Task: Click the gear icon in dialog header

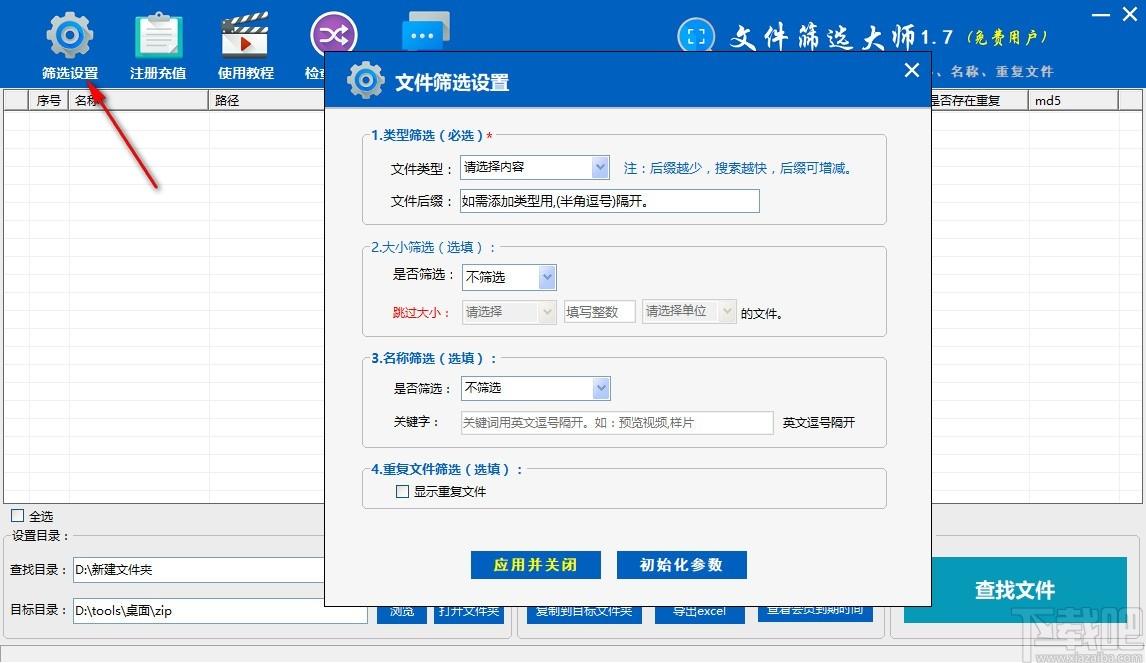Action: click(365, 80)
